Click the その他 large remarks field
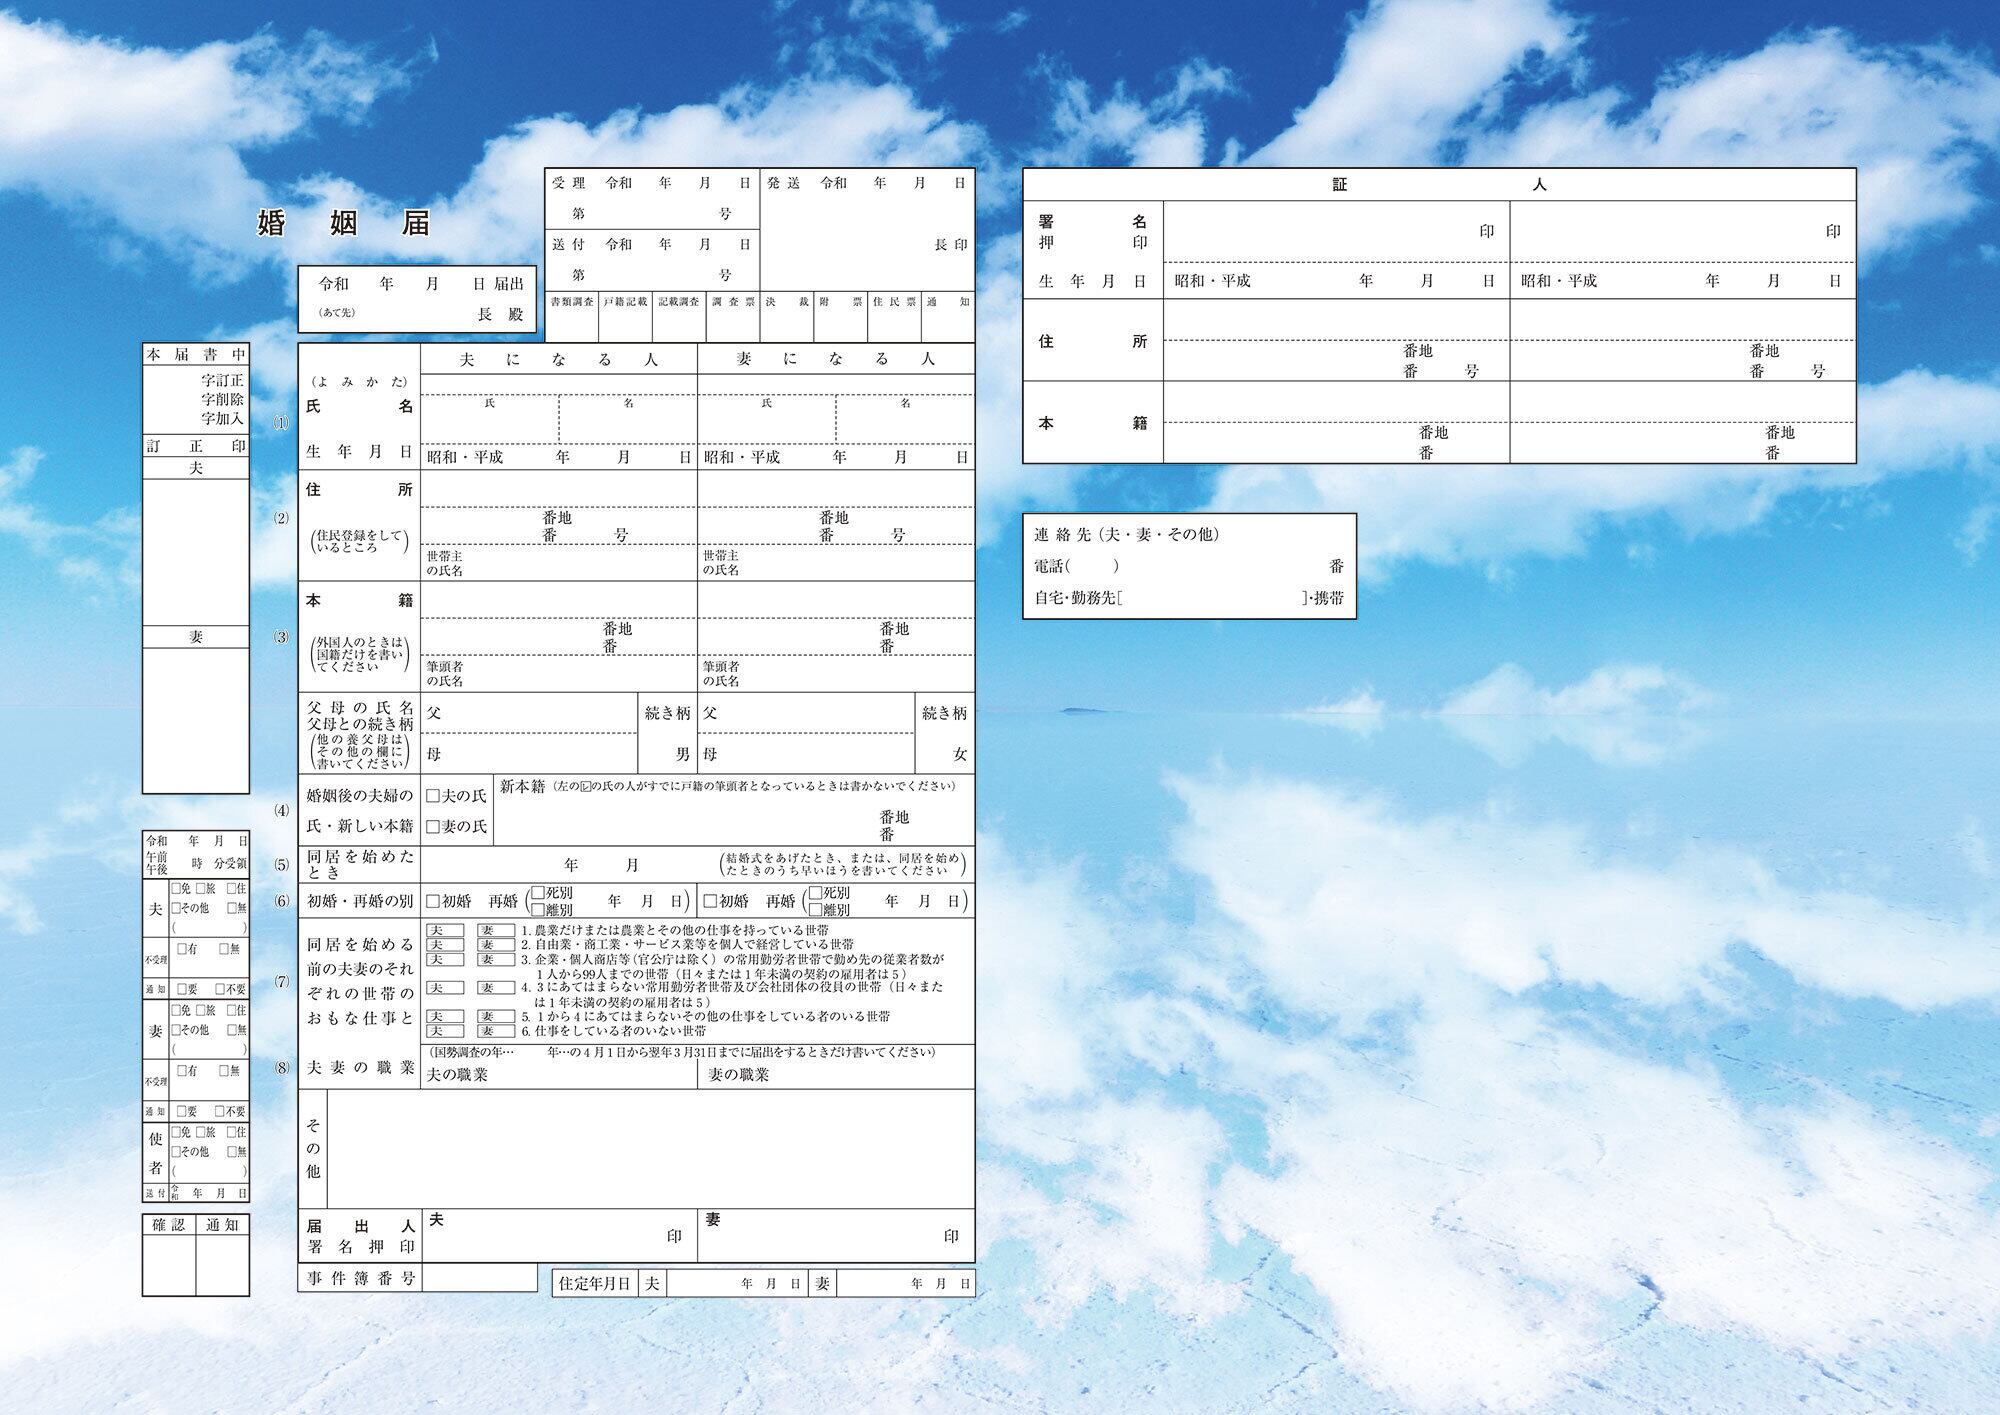The image size is (2000, 1415). [x=650, y=1148]
